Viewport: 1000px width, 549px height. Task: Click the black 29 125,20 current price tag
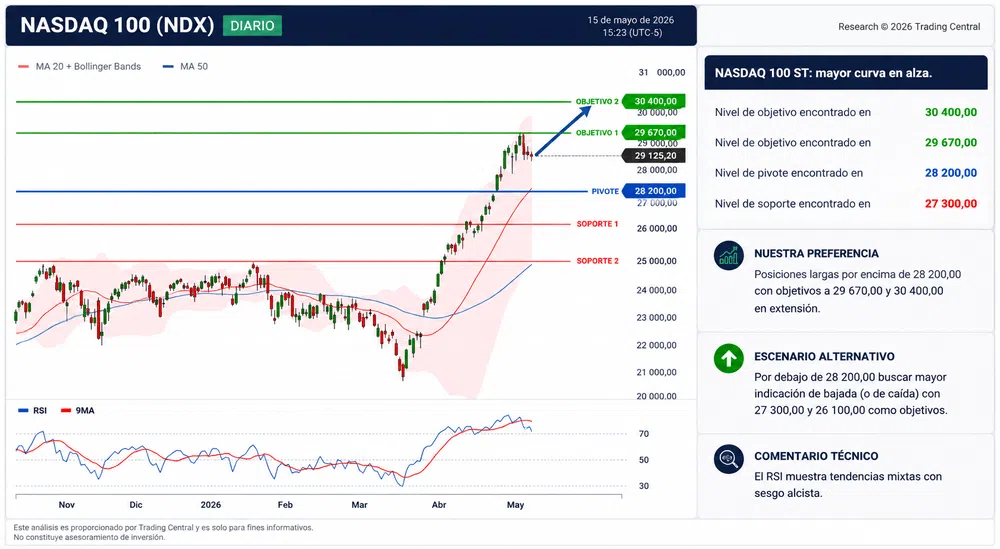click(654, 156)
